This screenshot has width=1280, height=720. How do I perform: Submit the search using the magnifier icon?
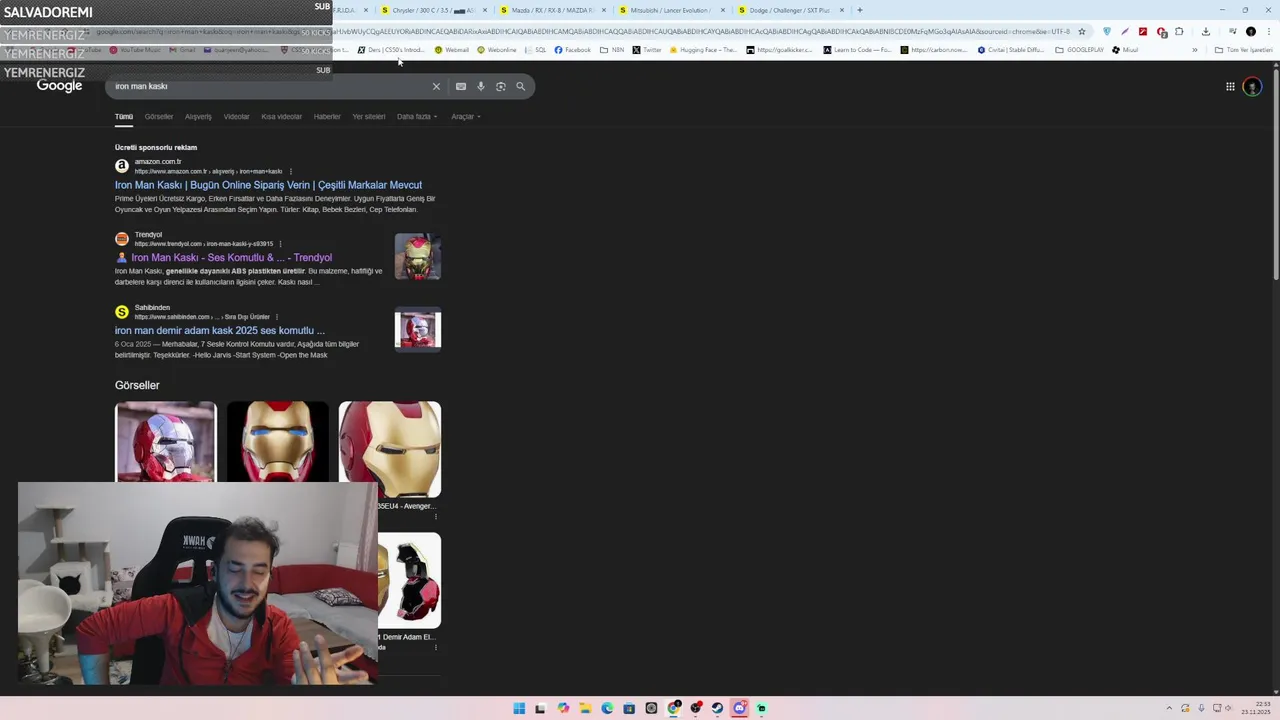(x=520, y=86)
